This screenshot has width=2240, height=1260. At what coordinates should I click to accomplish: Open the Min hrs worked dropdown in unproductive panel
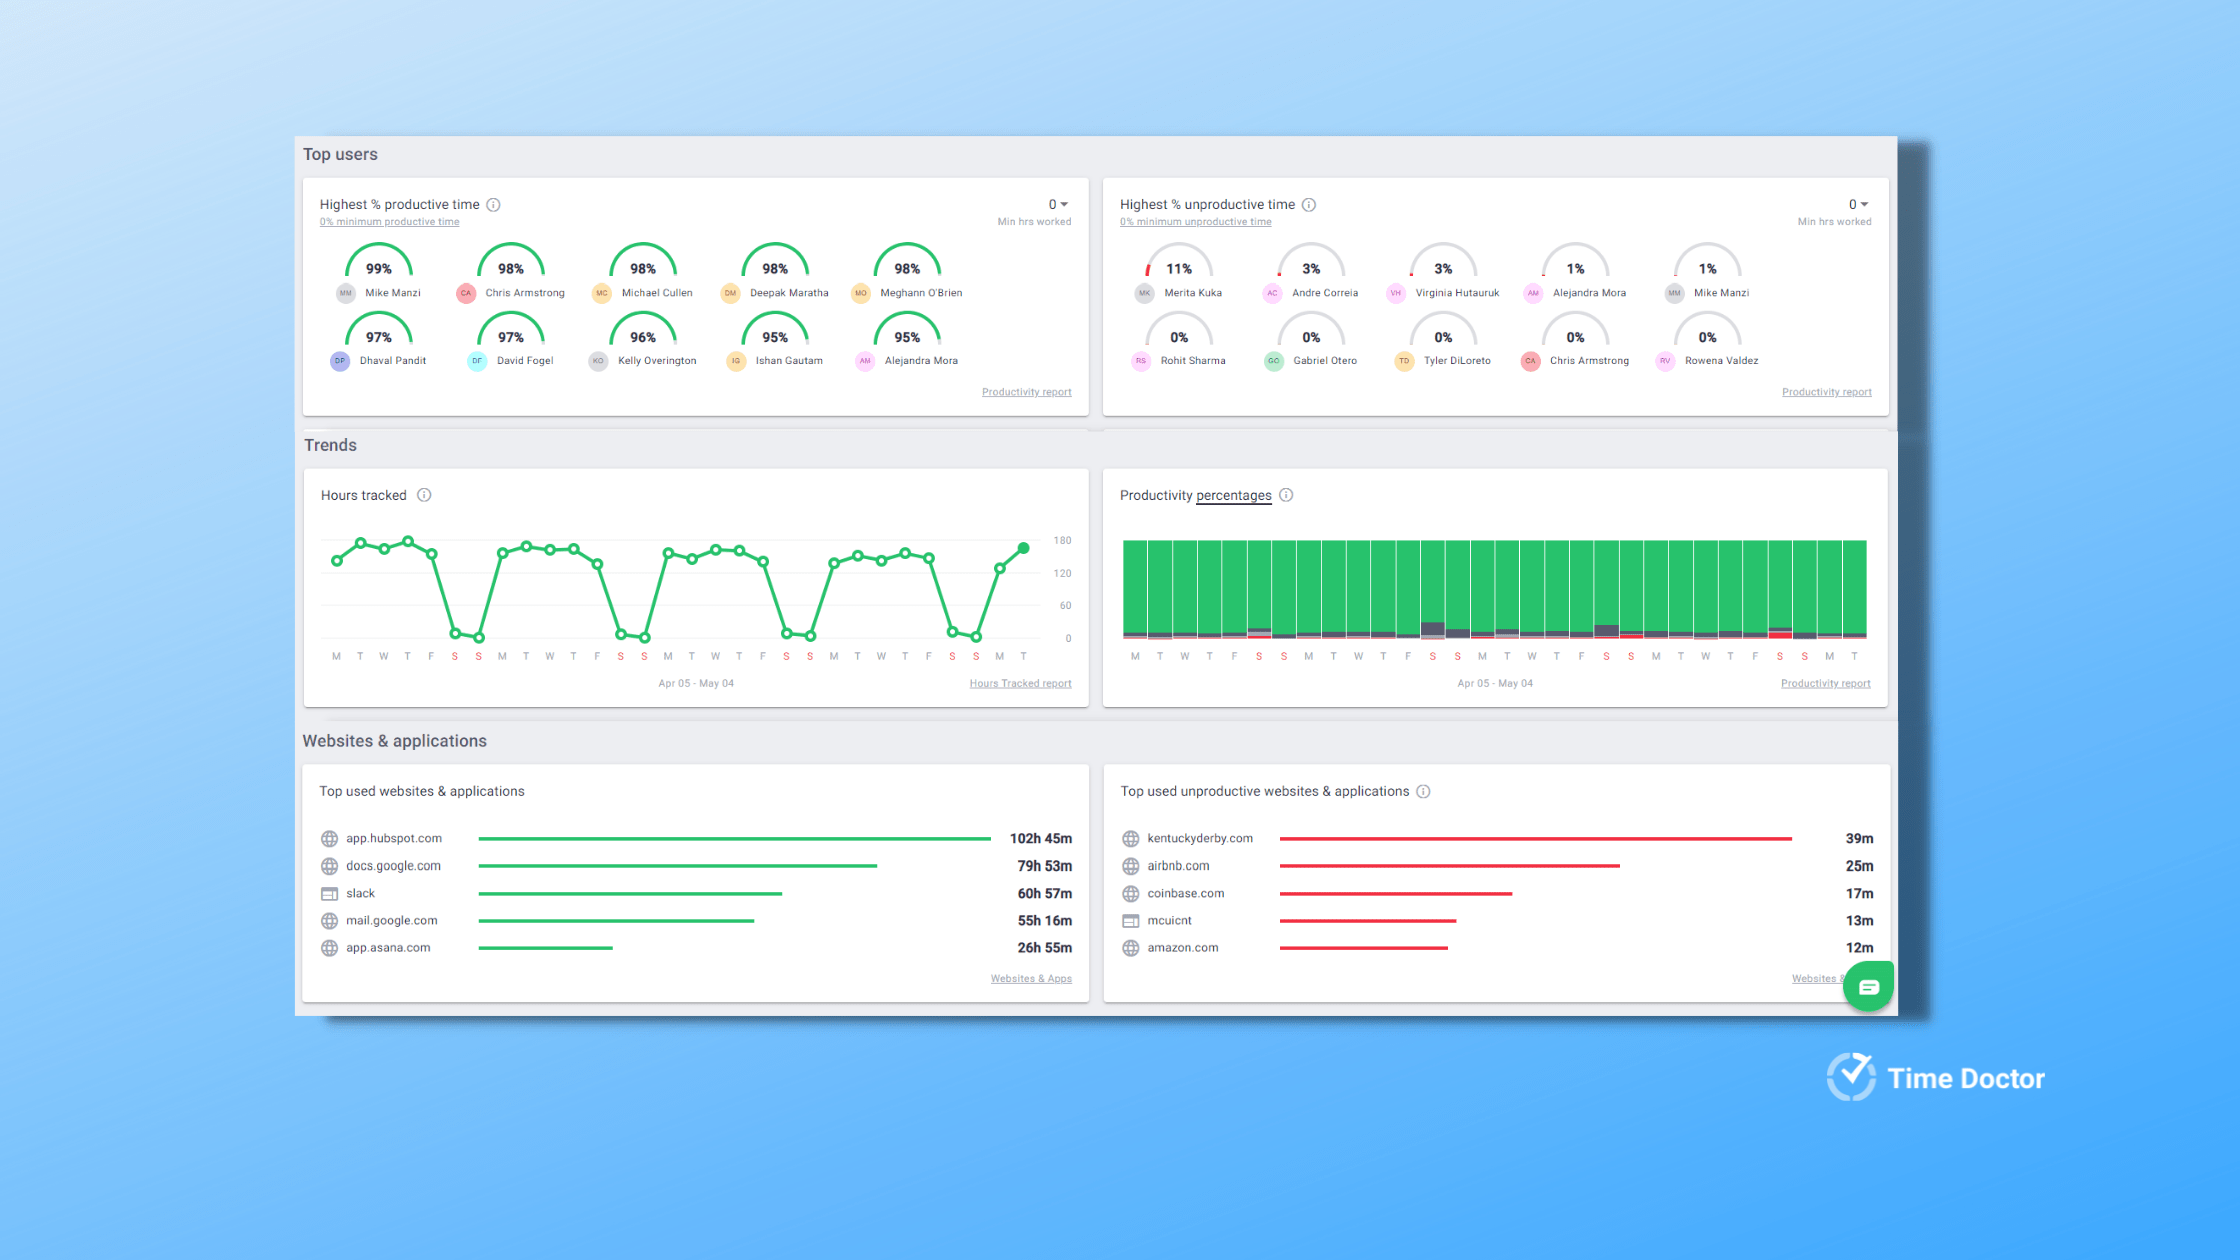(1858, 203)
